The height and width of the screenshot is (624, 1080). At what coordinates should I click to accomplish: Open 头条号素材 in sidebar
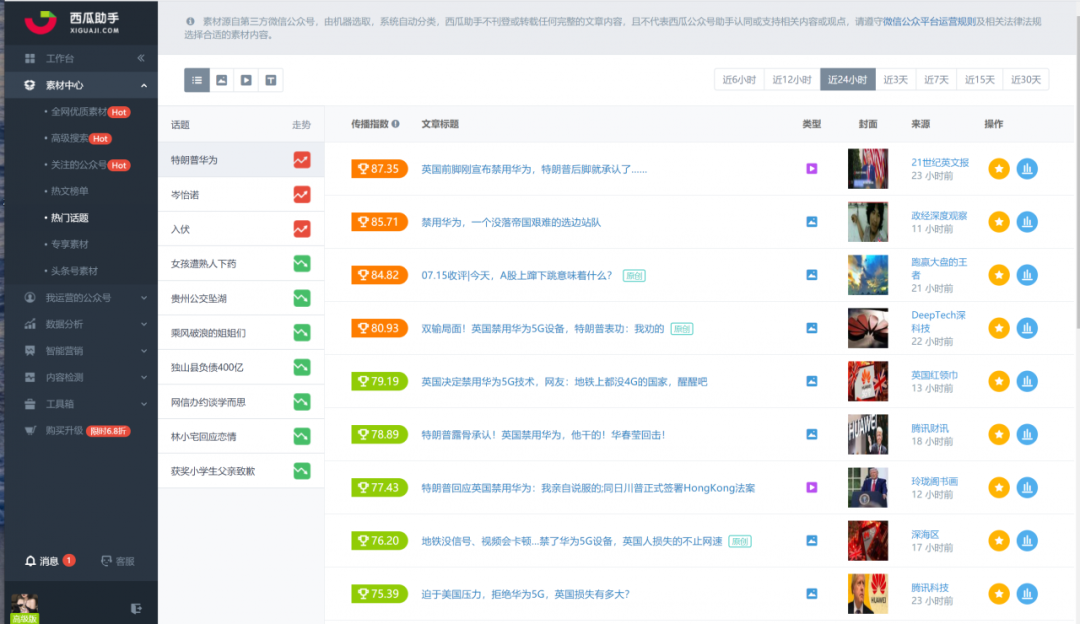tap(74, 271)
